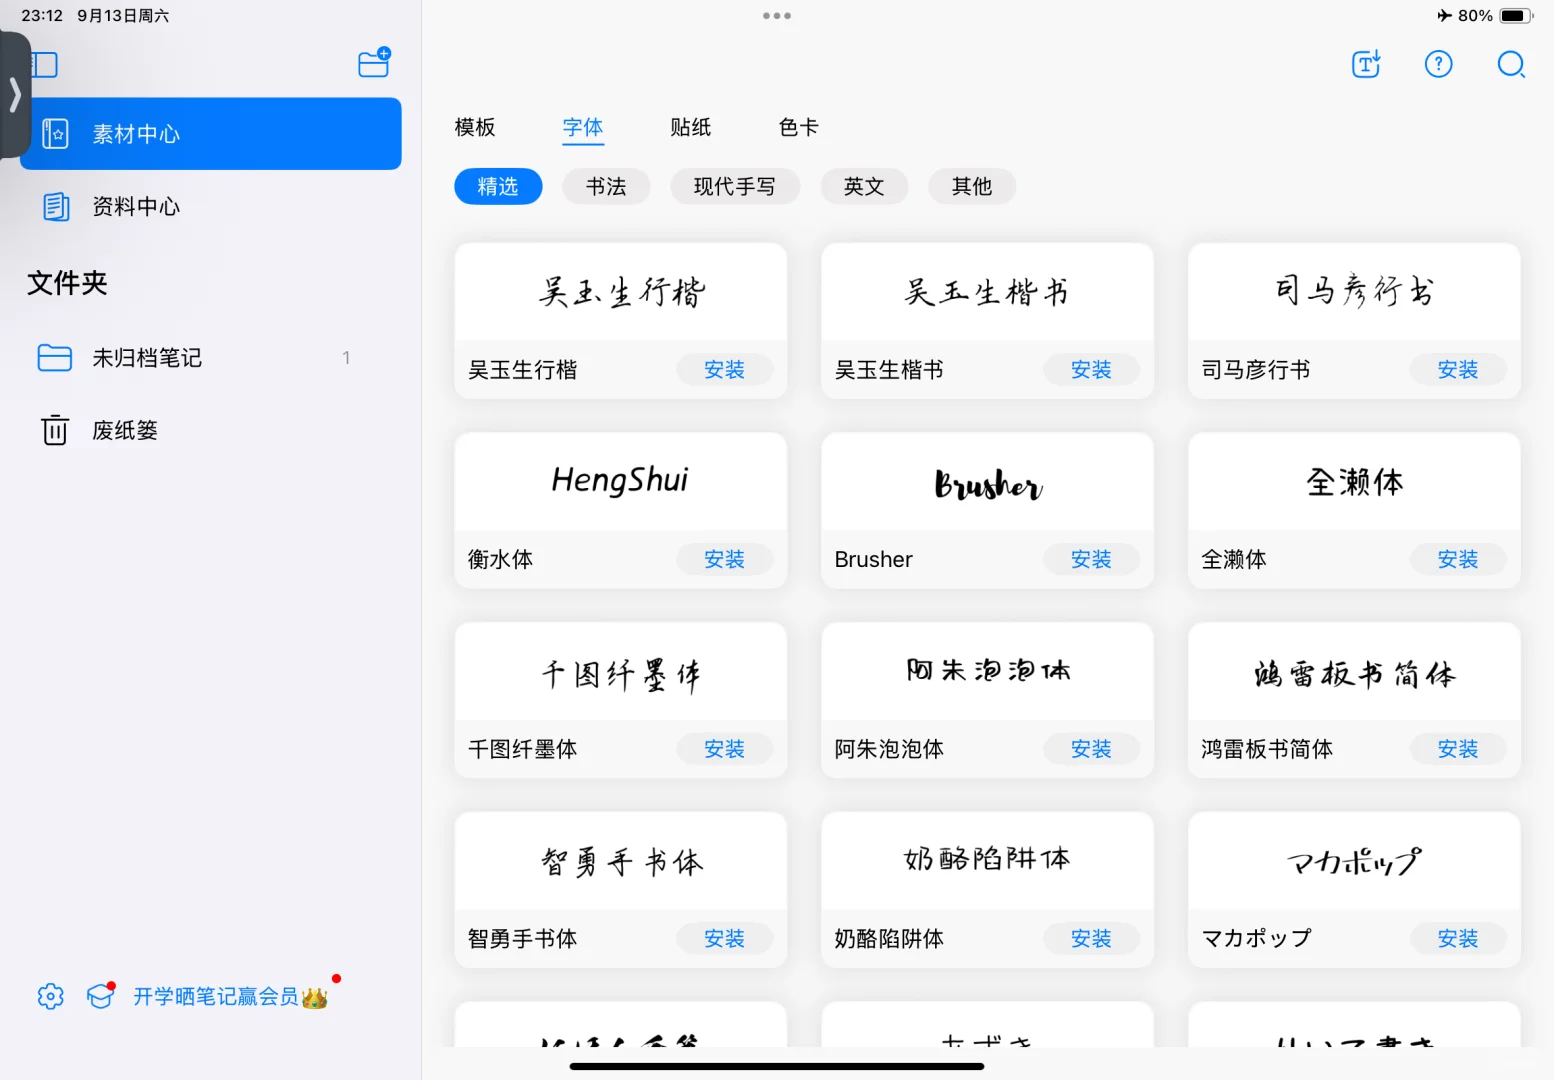
Task: Toggle the sidebar panel icon
Action: pos(44,65)
